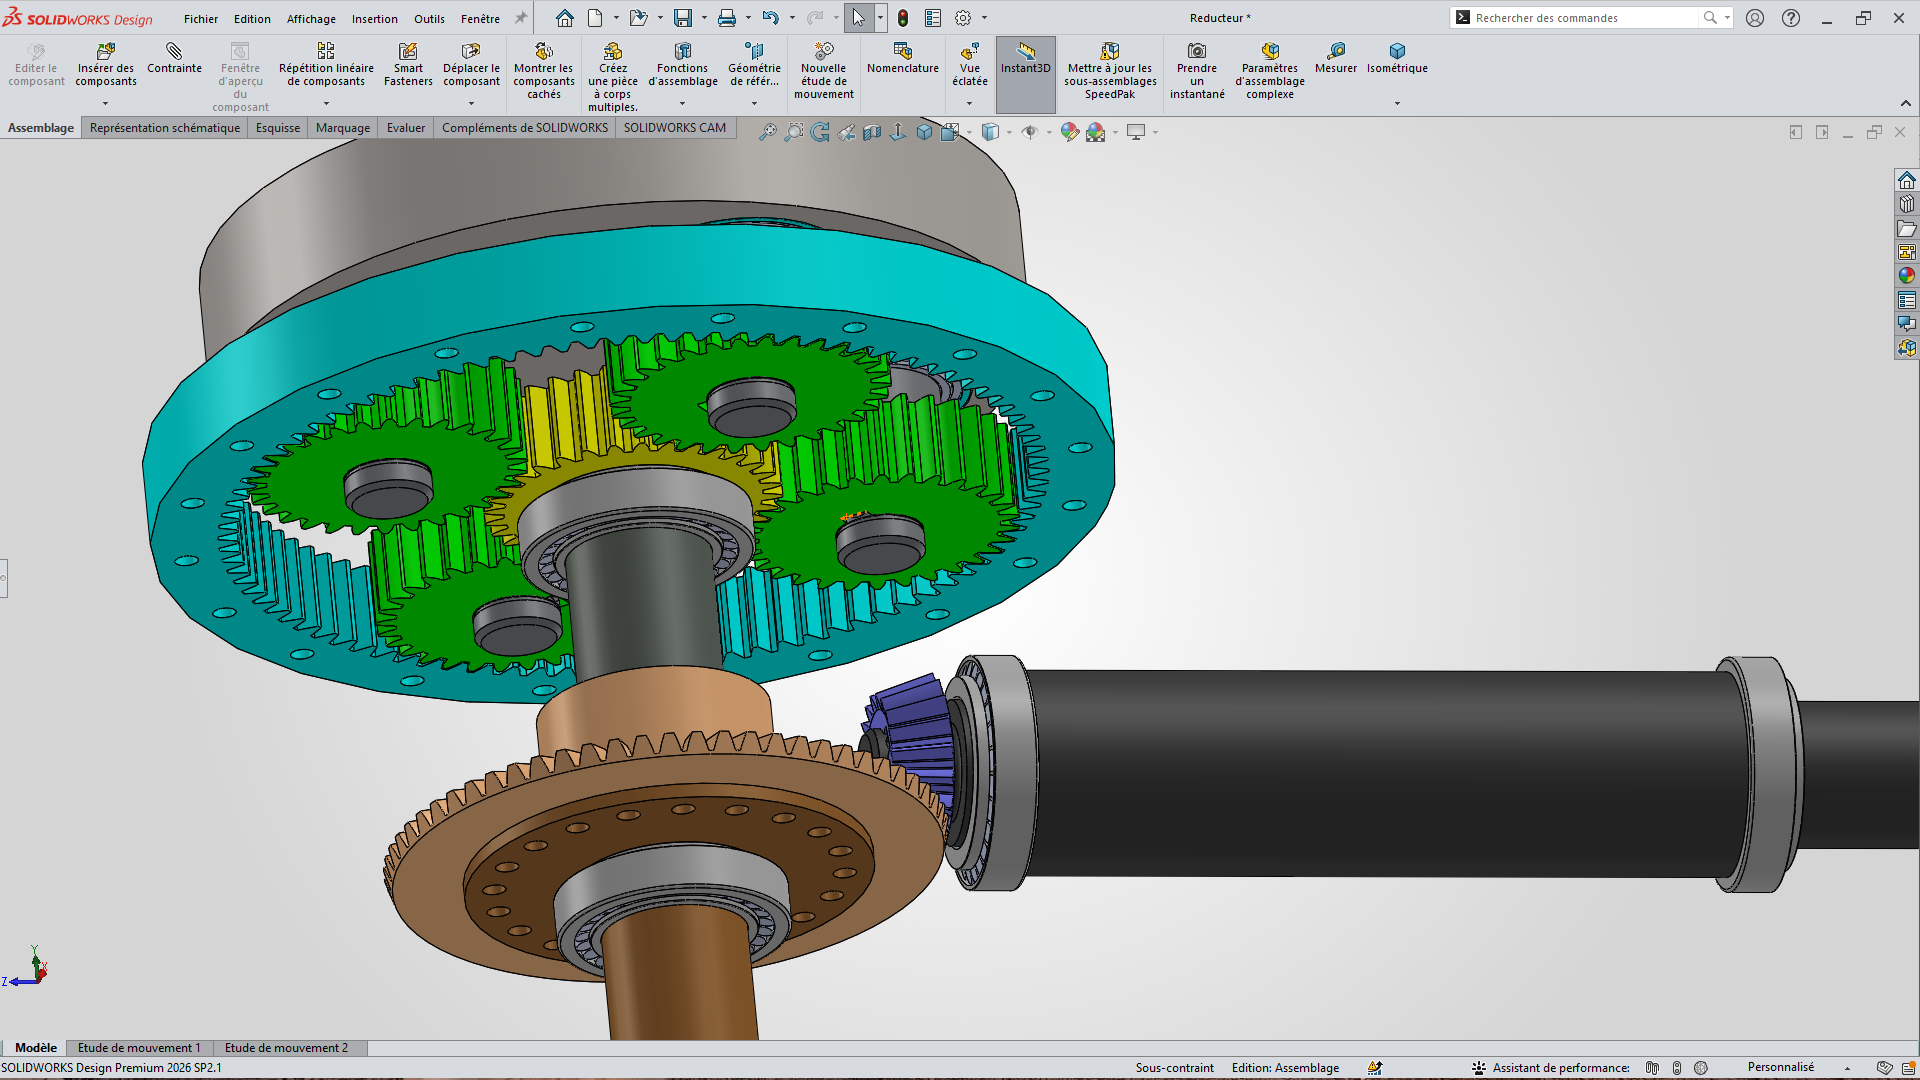Click the section view icon

tap(872, 132)
